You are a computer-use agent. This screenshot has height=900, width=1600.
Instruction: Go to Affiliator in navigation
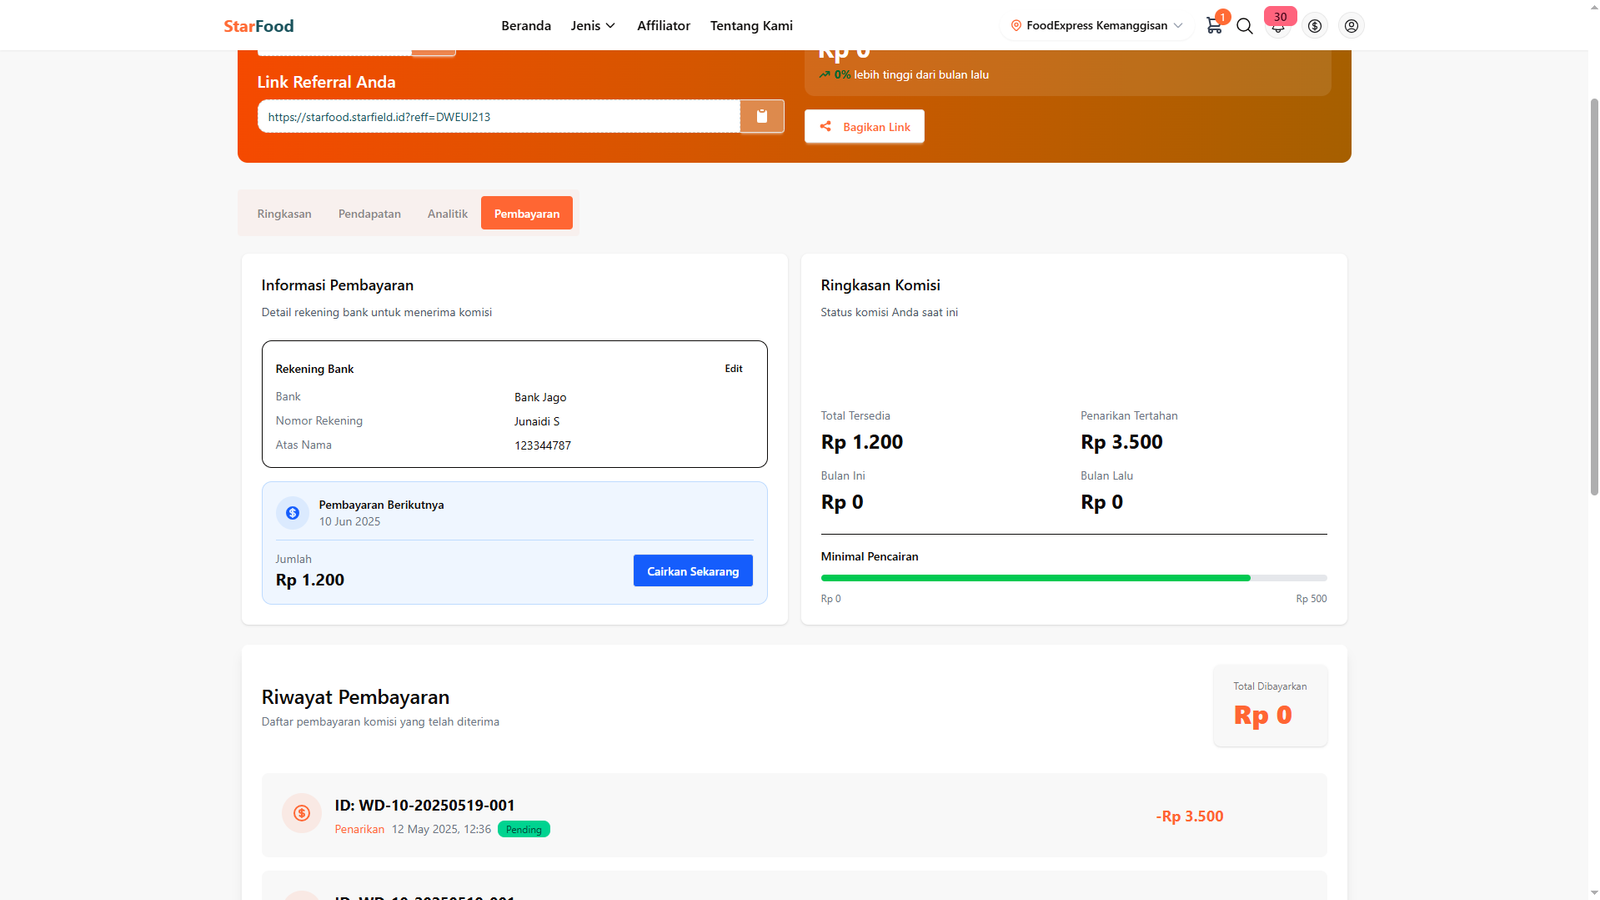click(663, 26)
